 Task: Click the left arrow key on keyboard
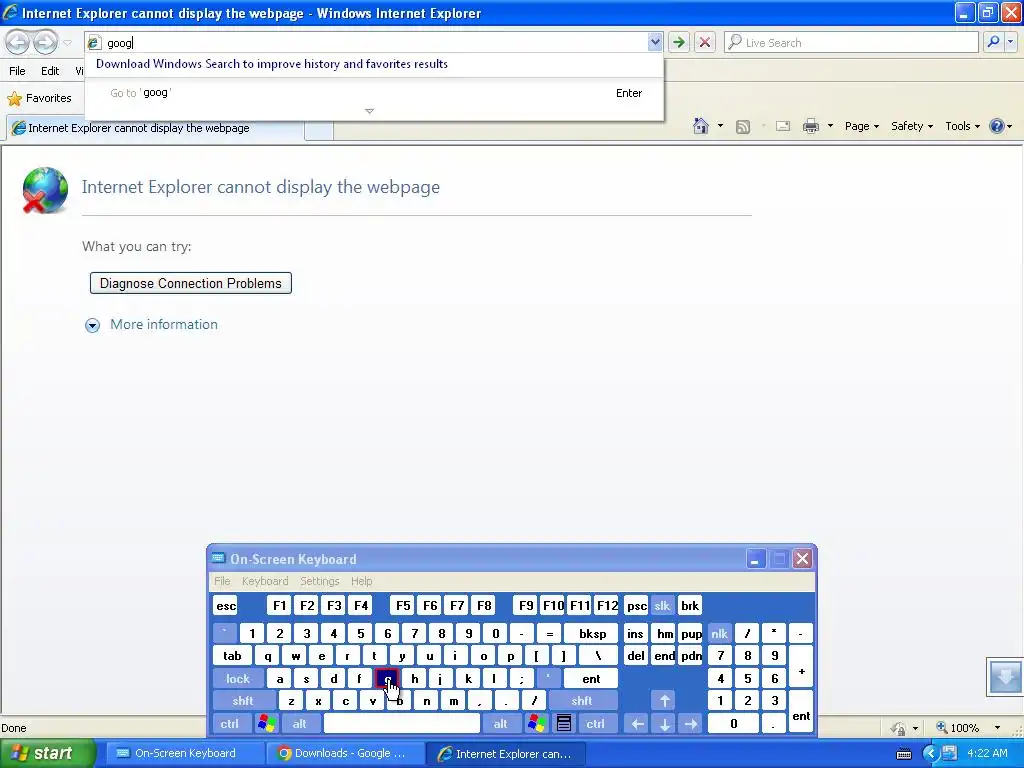(637, 724)
